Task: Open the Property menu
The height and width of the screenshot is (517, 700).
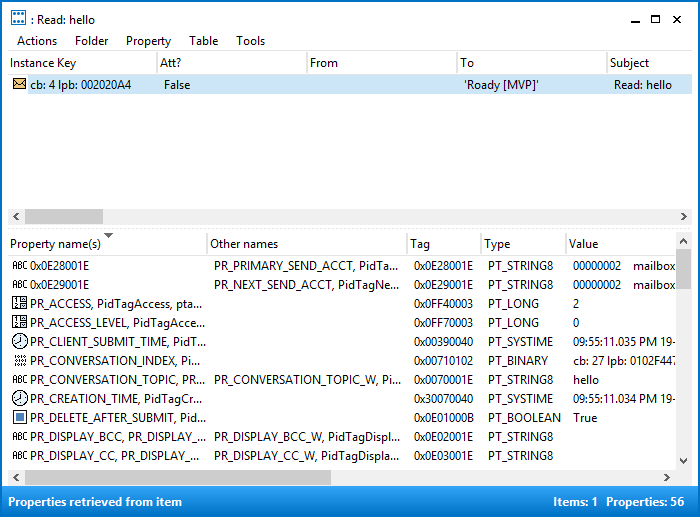Action: tap(148, 41)
